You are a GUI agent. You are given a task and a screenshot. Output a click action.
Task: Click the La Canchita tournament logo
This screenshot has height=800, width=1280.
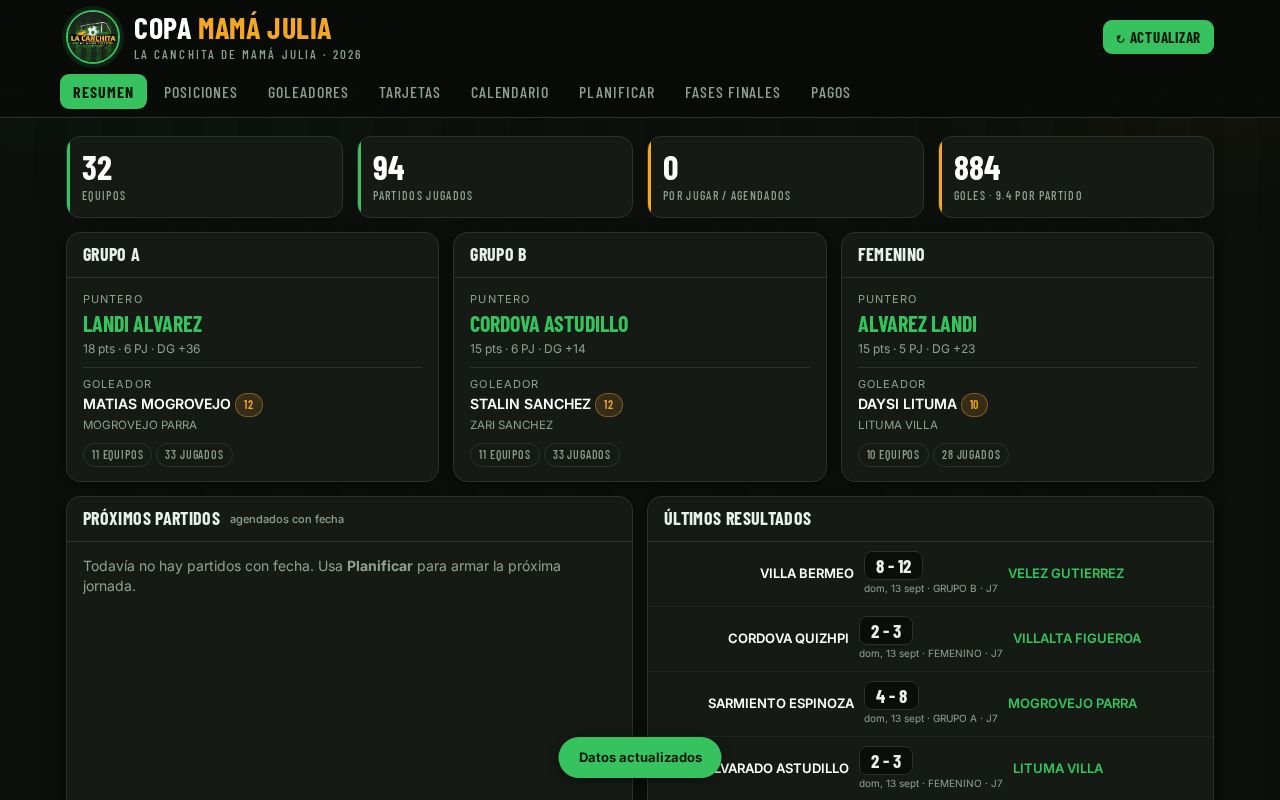pyautogui.click(x=93, y=37)
